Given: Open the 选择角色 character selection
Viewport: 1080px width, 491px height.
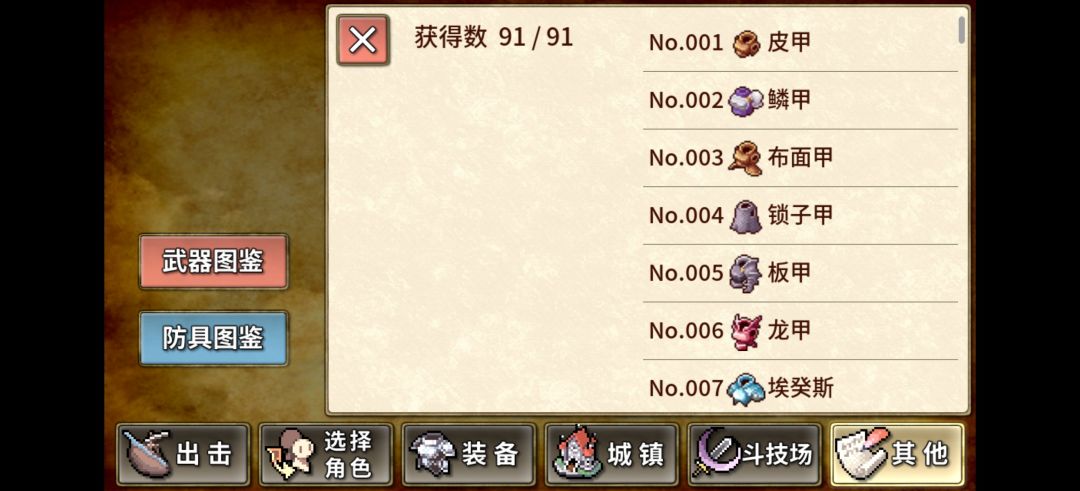Looking at the screenshot, I should (326, 455).
